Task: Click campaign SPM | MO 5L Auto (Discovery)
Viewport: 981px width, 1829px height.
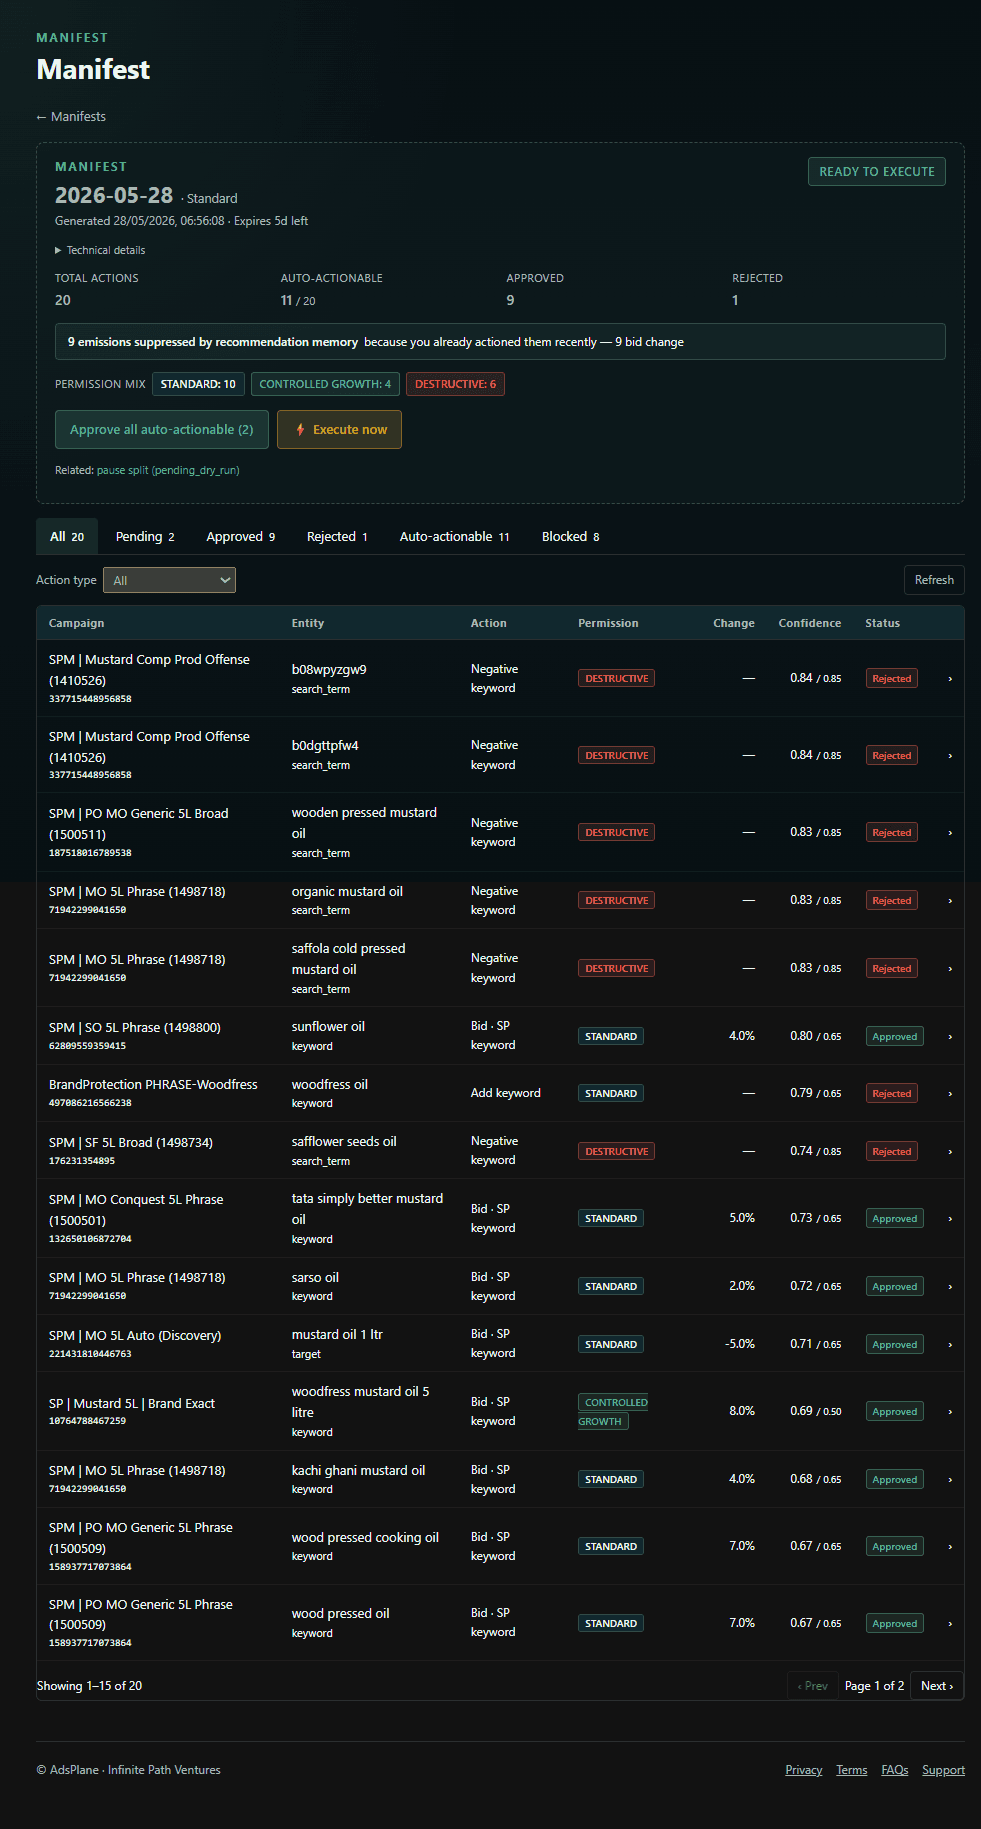Action: click(x=135, y=1336)
